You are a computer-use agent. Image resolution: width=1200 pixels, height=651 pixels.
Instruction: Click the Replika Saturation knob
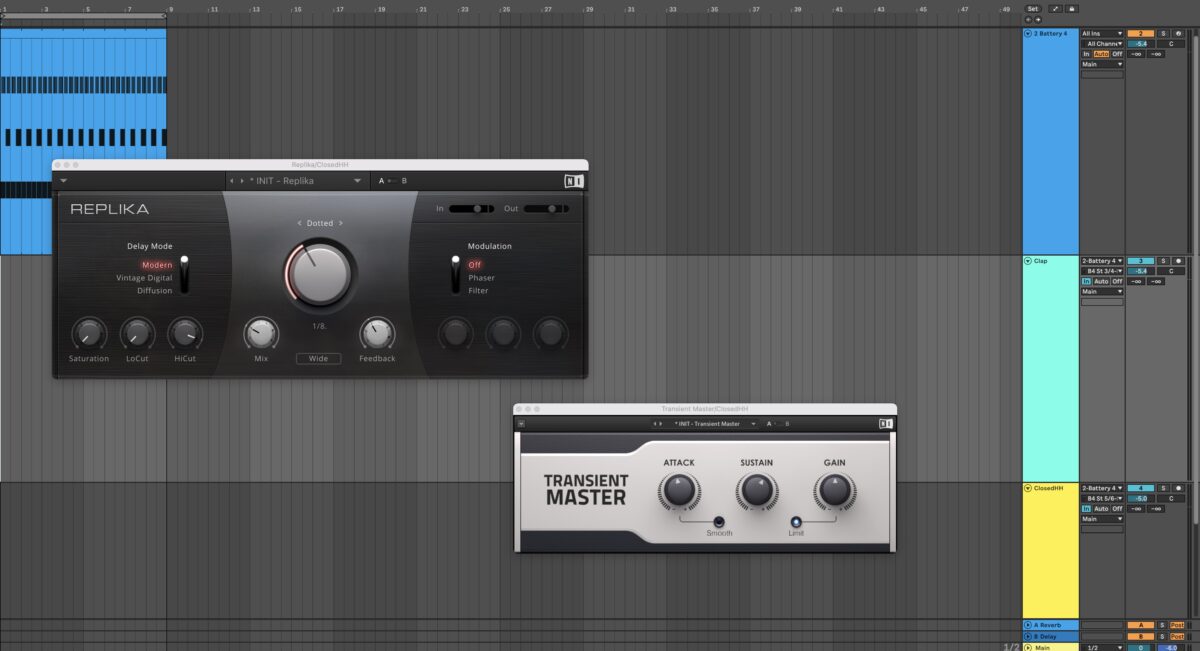tap(89, 334)
